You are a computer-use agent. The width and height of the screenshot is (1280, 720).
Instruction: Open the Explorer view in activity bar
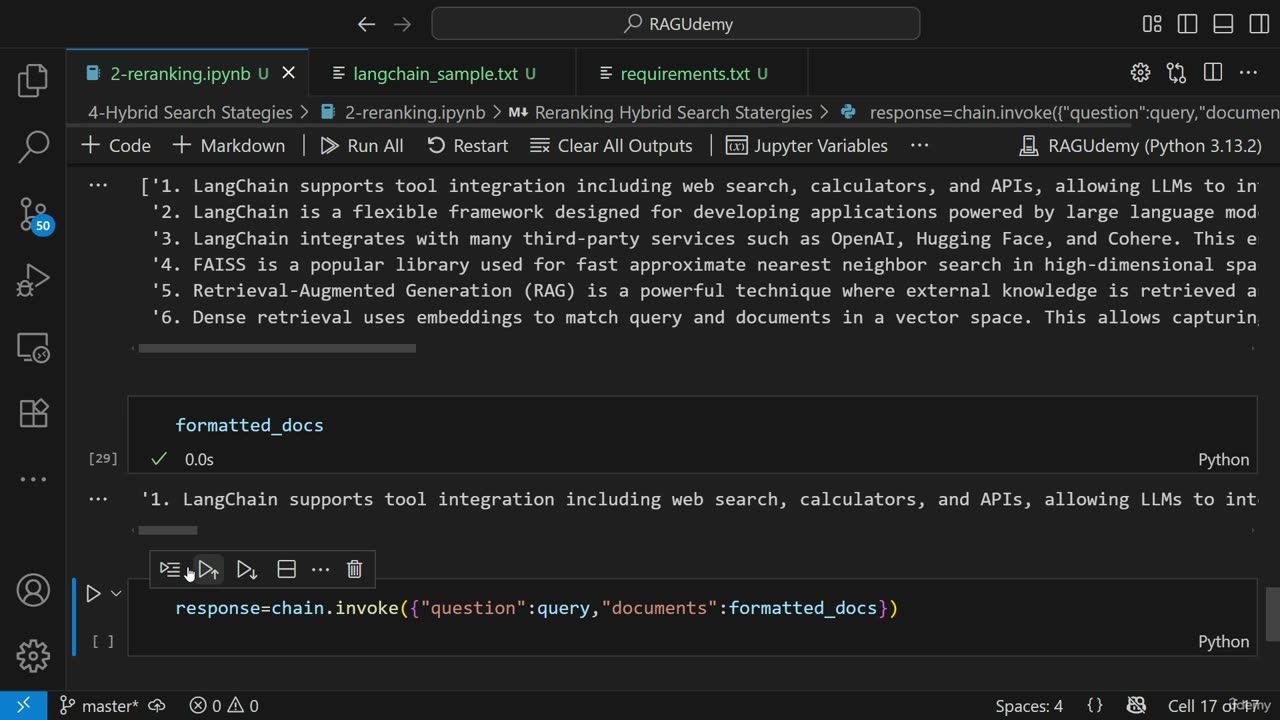click(33, 81)
